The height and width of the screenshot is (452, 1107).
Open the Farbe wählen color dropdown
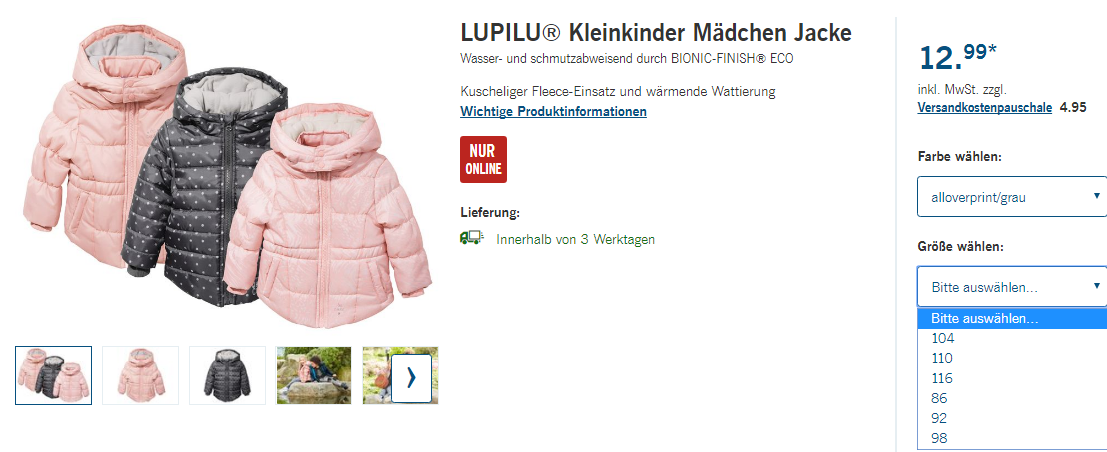click(x=1012, y=196)
